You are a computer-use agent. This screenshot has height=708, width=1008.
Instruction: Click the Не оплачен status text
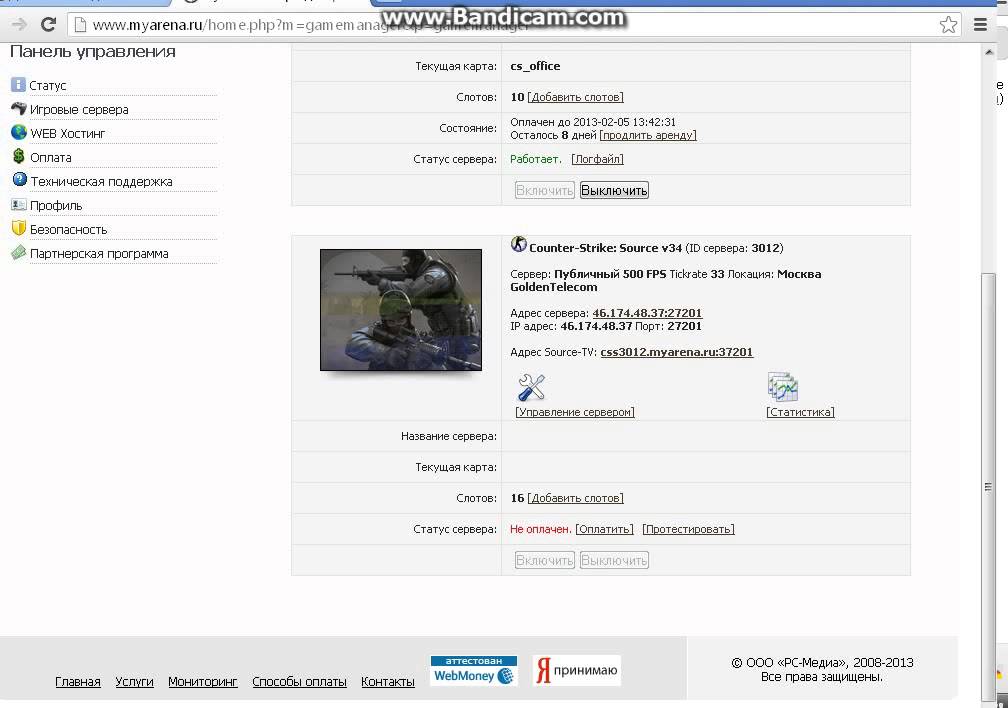pos(540,529)
